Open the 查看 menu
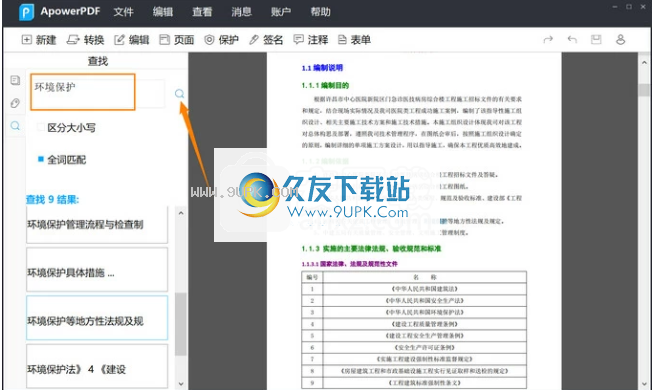The height and width of the screenshot is (390, 654). click(x=202, y=12)
